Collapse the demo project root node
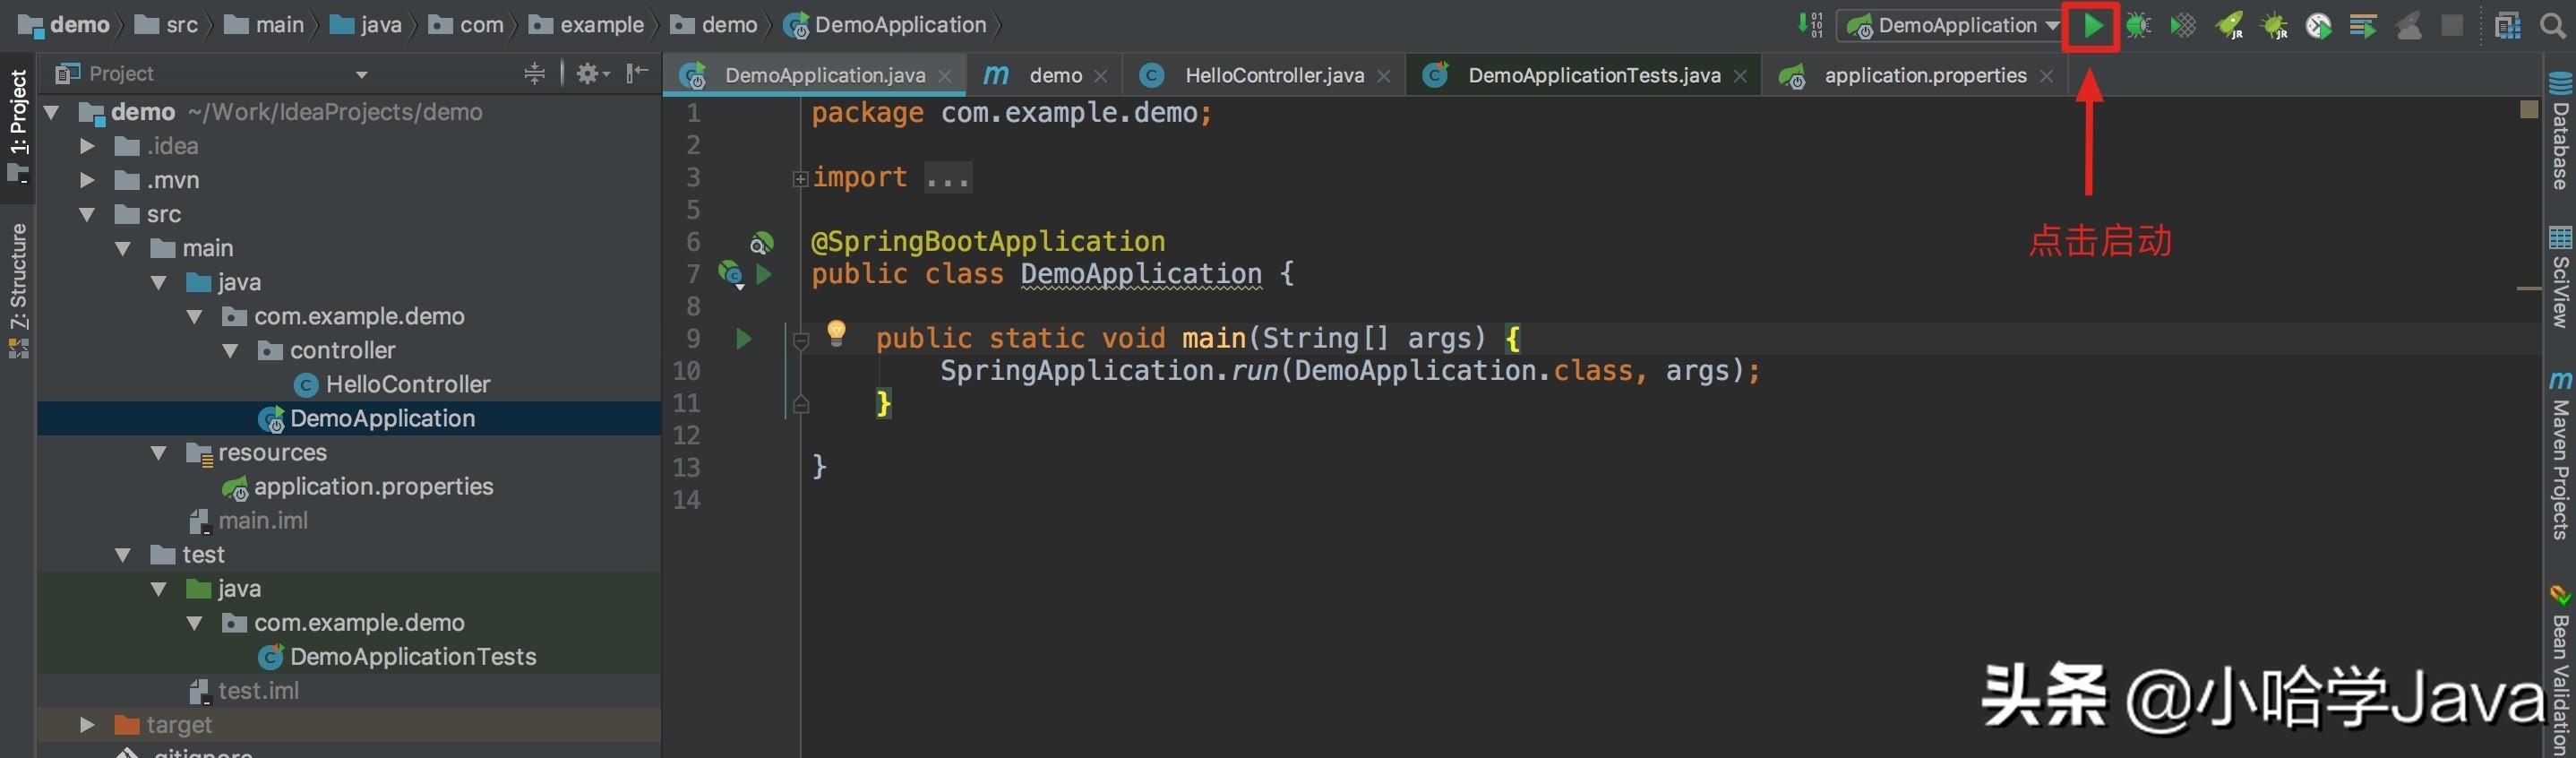The width and height of the screenshot is (2576, 758). pos(52,112)
